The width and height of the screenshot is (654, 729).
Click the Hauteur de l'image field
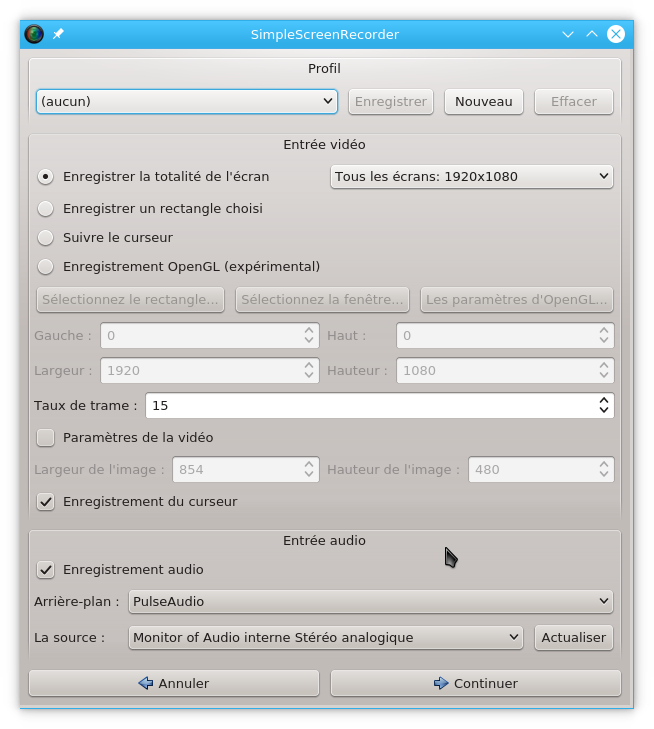[541, 470]
